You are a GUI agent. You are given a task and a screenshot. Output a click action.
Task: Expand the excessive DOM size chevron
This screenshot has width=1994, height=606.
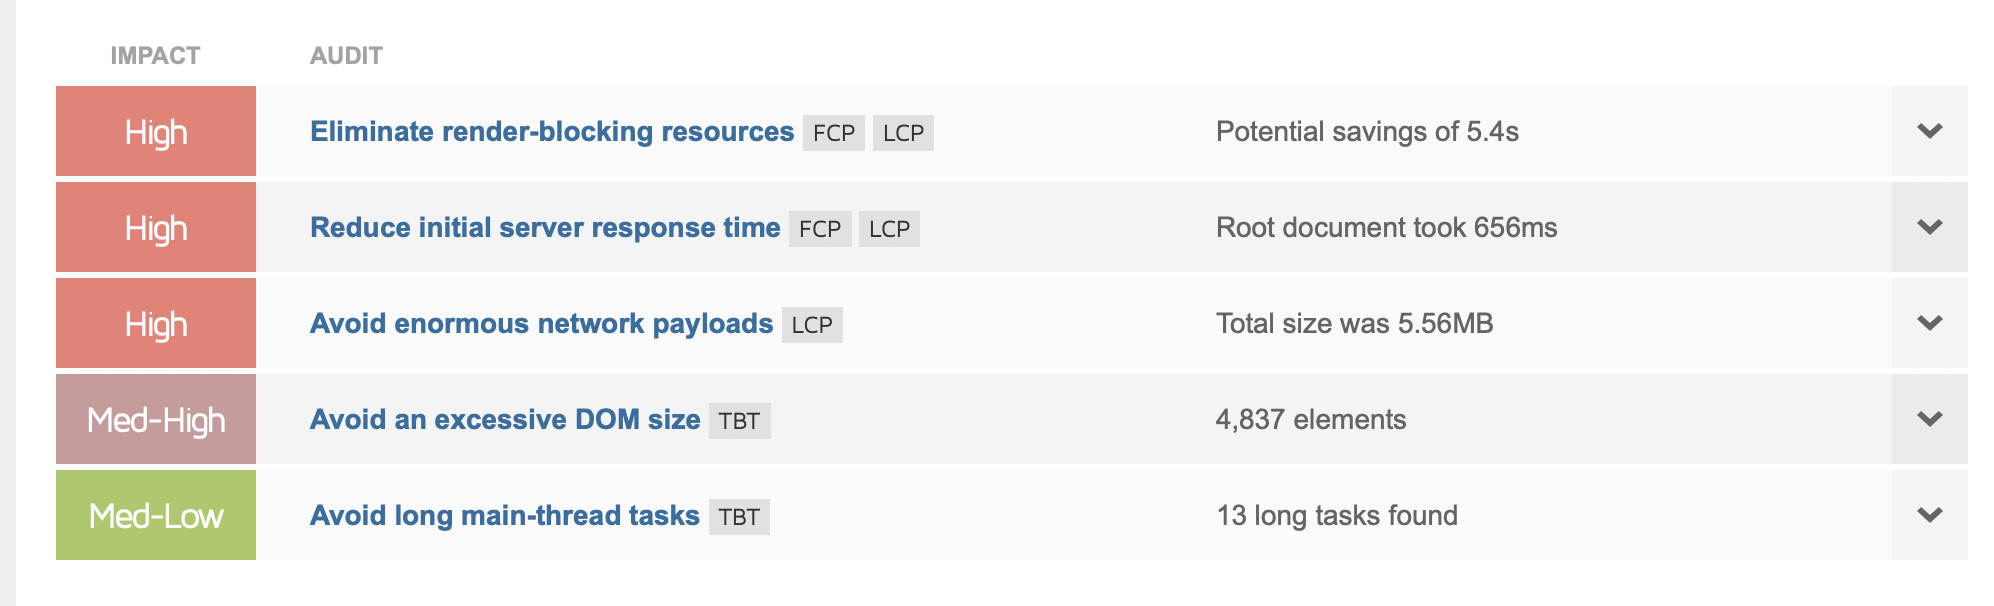point(1929,419)
